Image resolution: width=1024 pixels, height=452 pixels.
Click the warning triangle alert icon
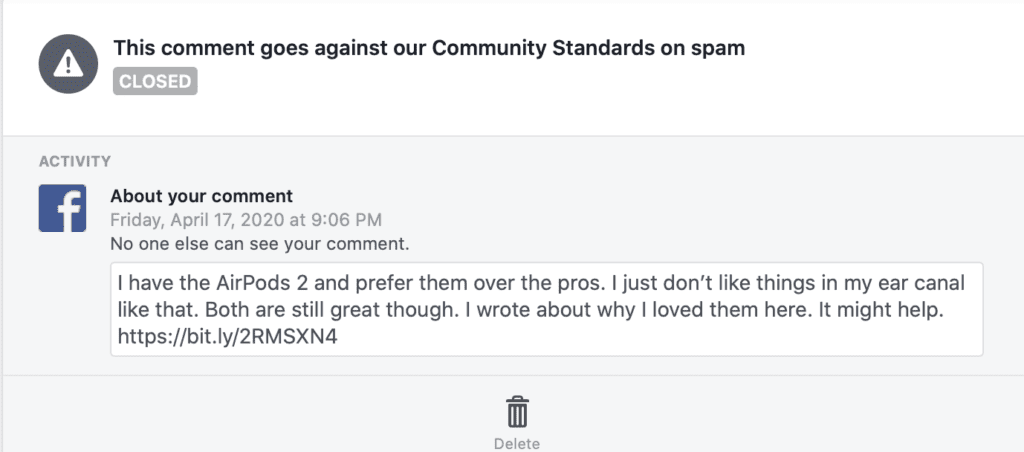pos(68,63)
